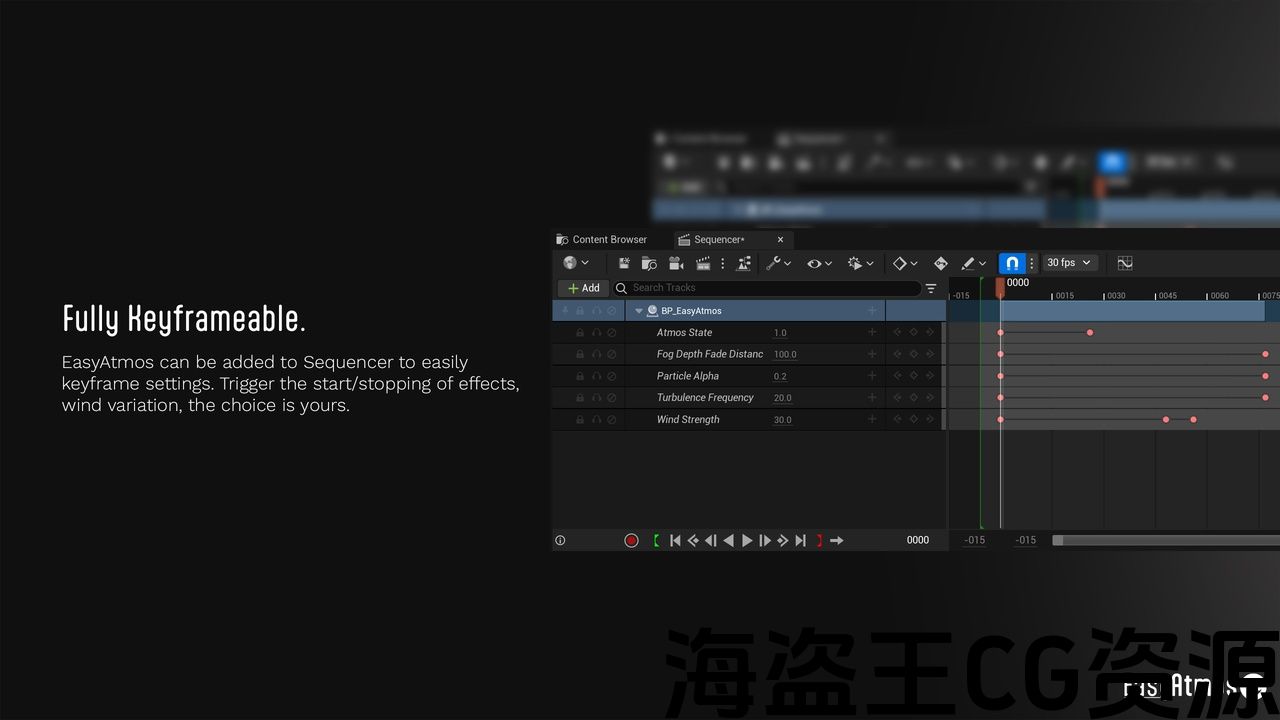
Task: Click the Create Camera icon in Sequencer toolbar
Action: tap(676, 263)
